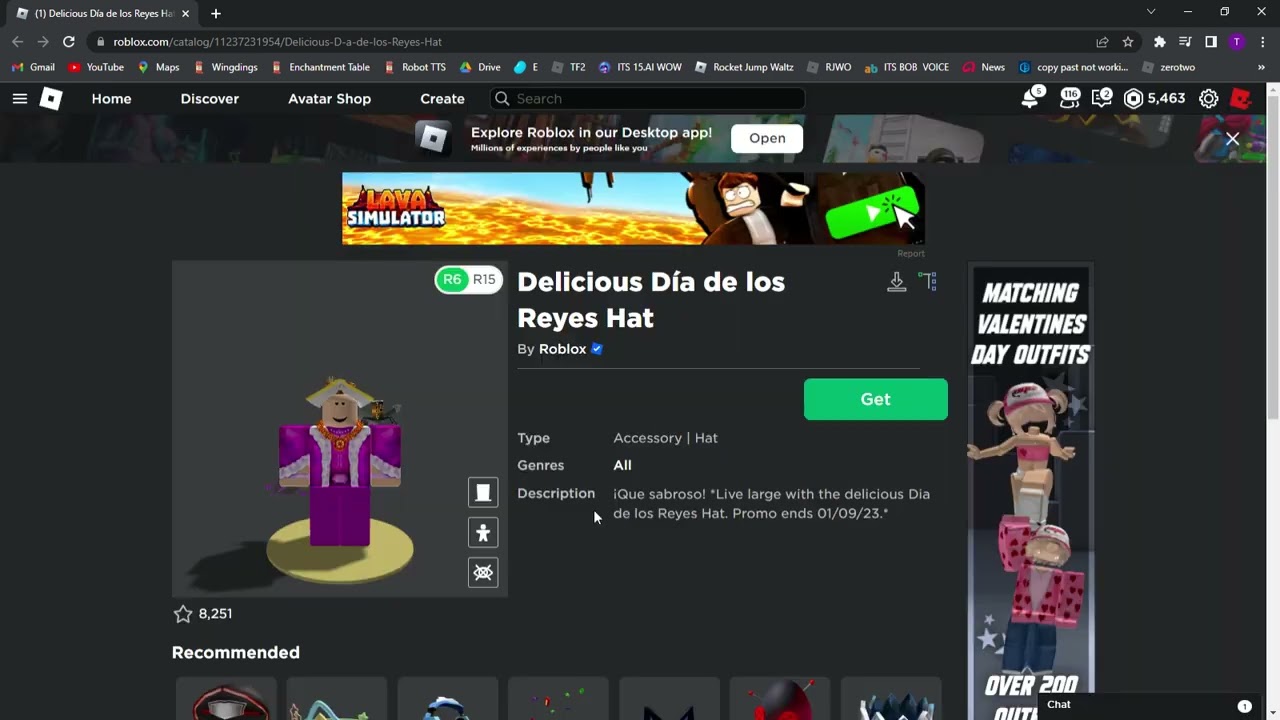Open the tab search dropdown arrow
This screenshot has height=720, width=1280.
pyautogui.click(x=1151, y=12)
